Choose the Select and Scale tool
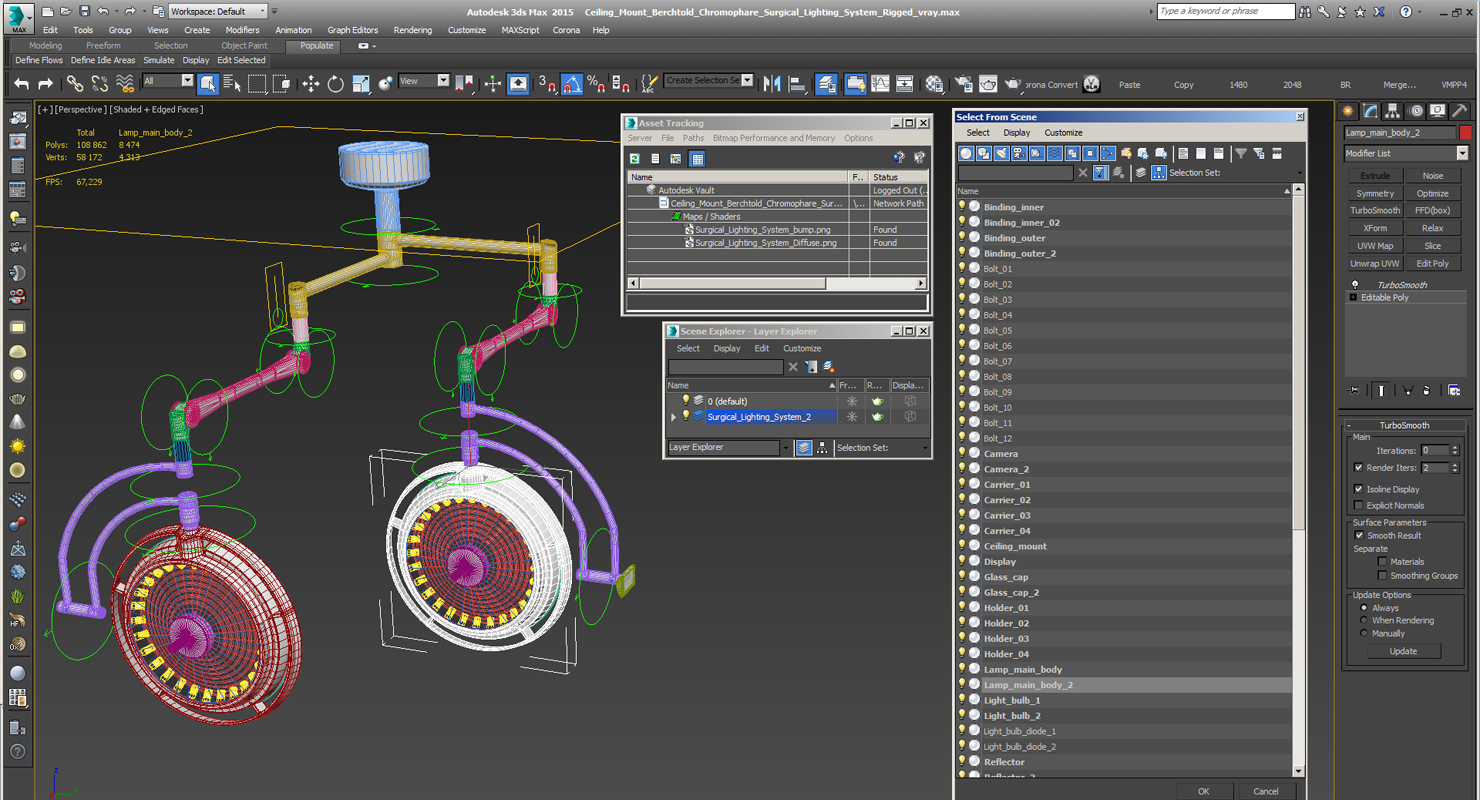 pos(361,84)
